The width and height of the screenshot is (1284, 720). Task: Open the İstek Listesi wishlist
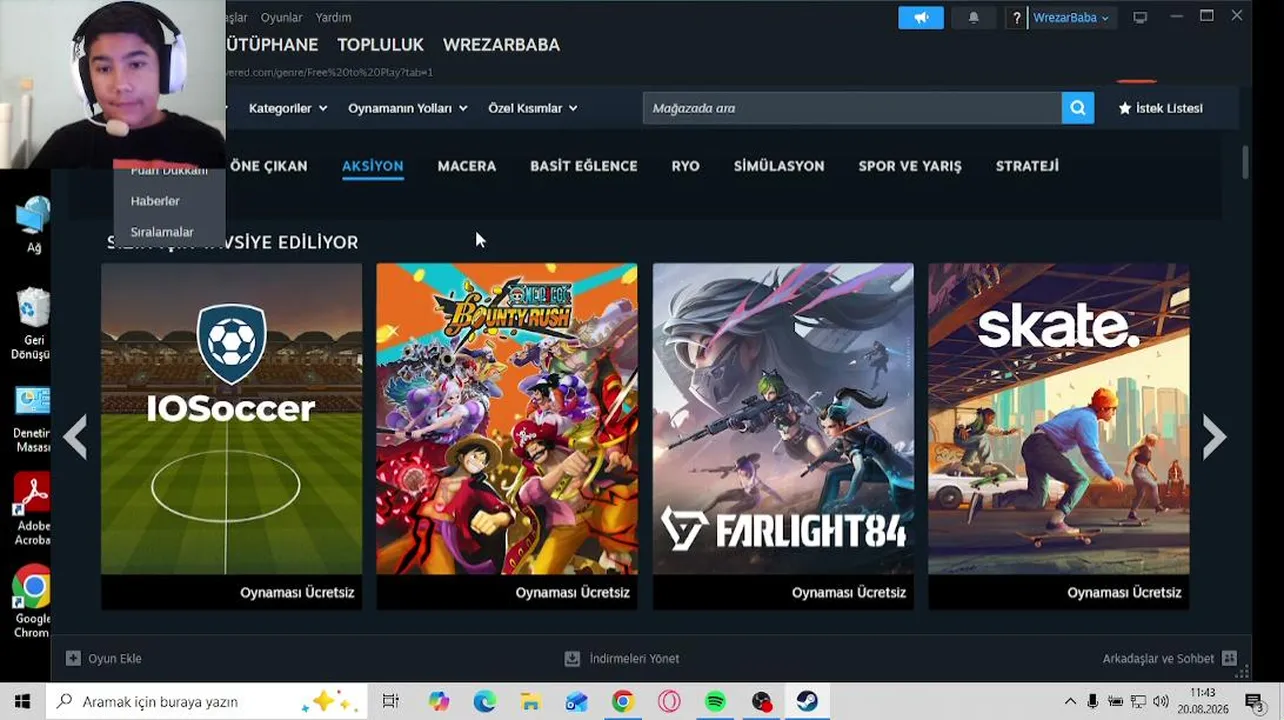(1160, 108)
